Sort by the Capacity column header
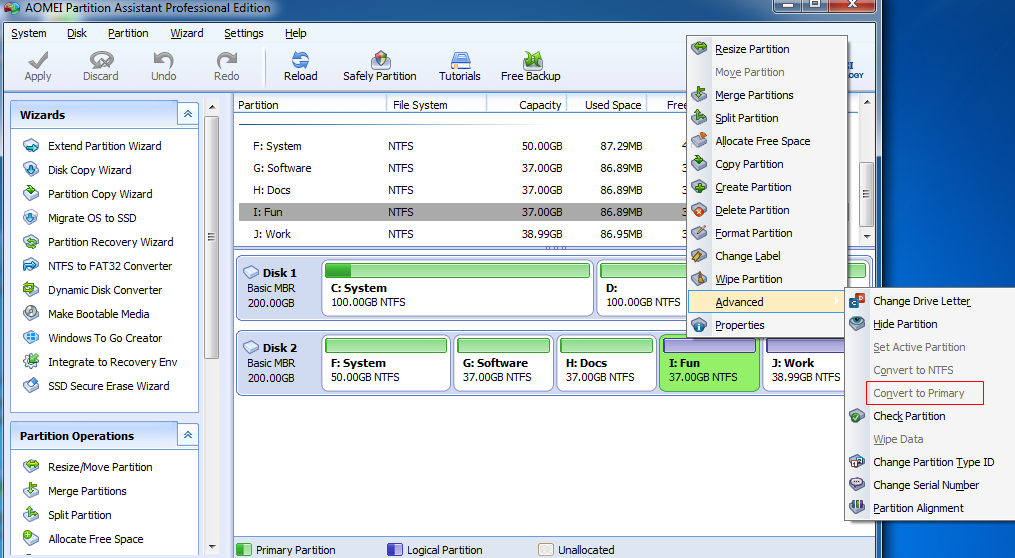Screen dimensions: 1015x558 click(x=527, y=105)
